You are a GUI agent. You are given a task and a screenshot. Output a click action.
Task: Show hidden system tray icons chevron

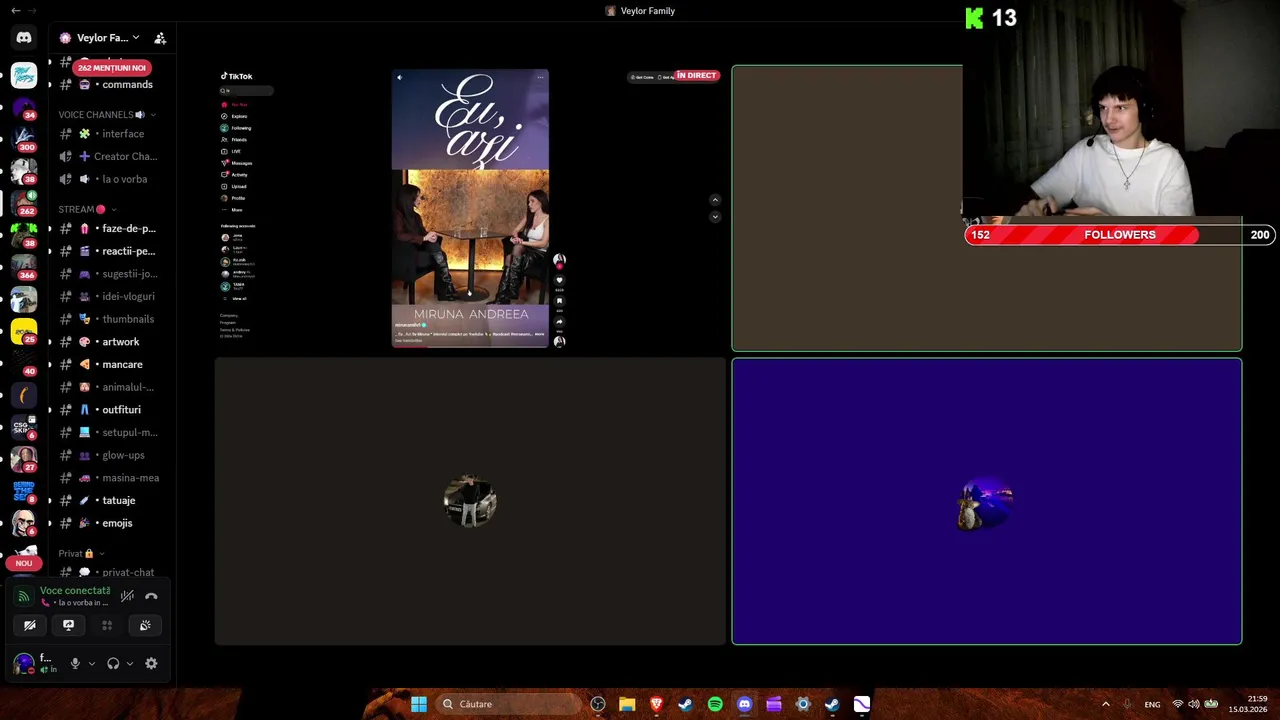(1105, 704)
